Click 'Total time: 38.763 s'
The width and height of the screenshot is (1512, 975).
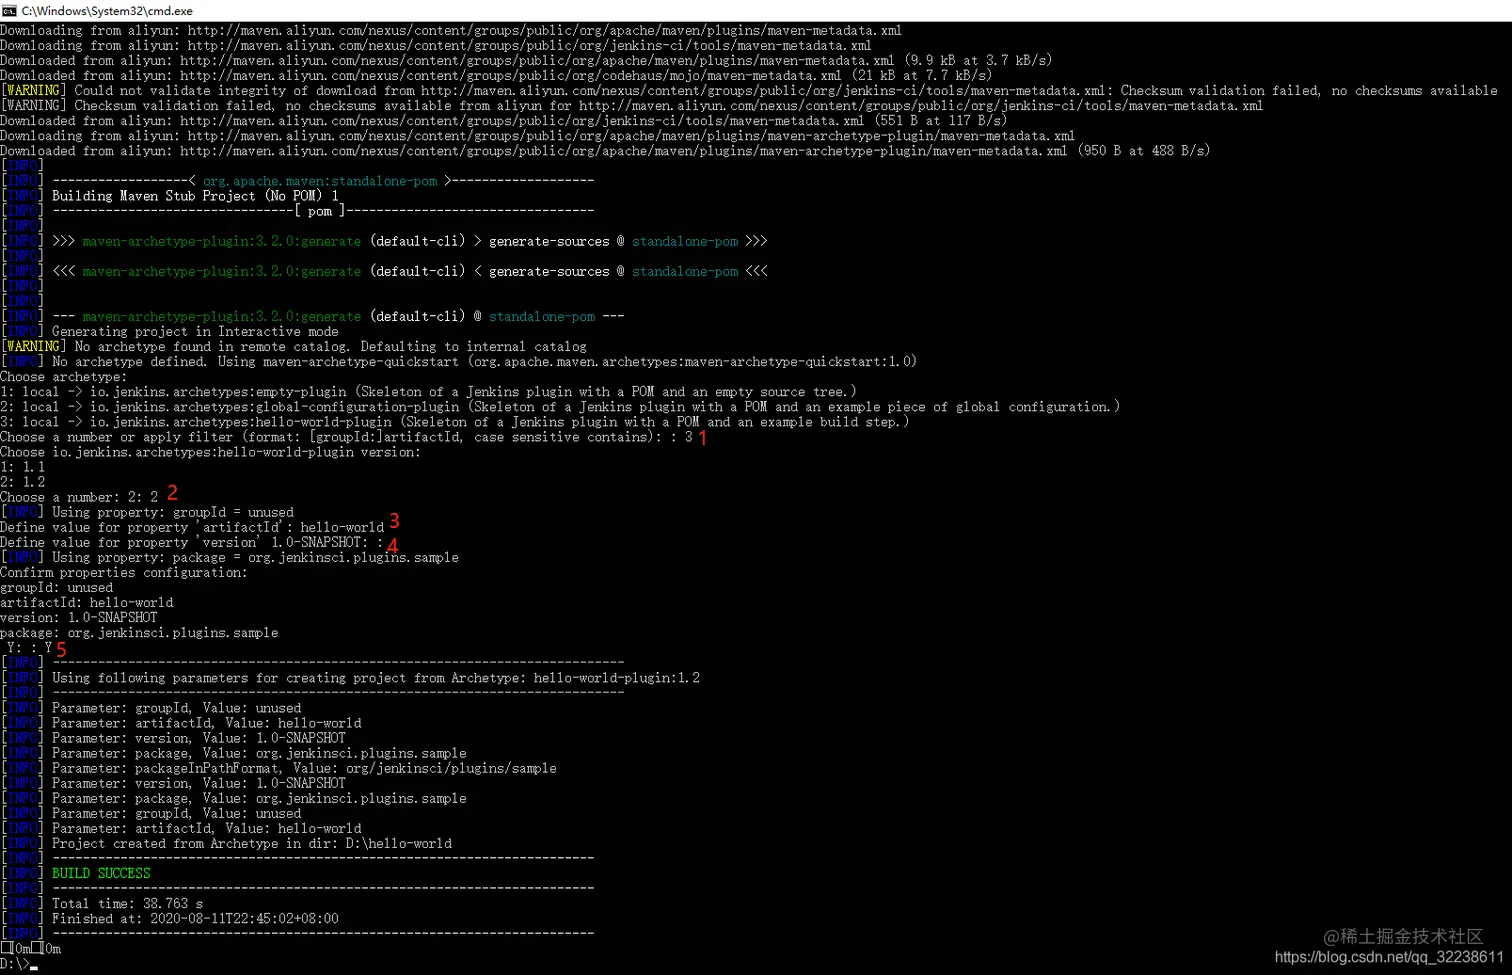[127, 903]
